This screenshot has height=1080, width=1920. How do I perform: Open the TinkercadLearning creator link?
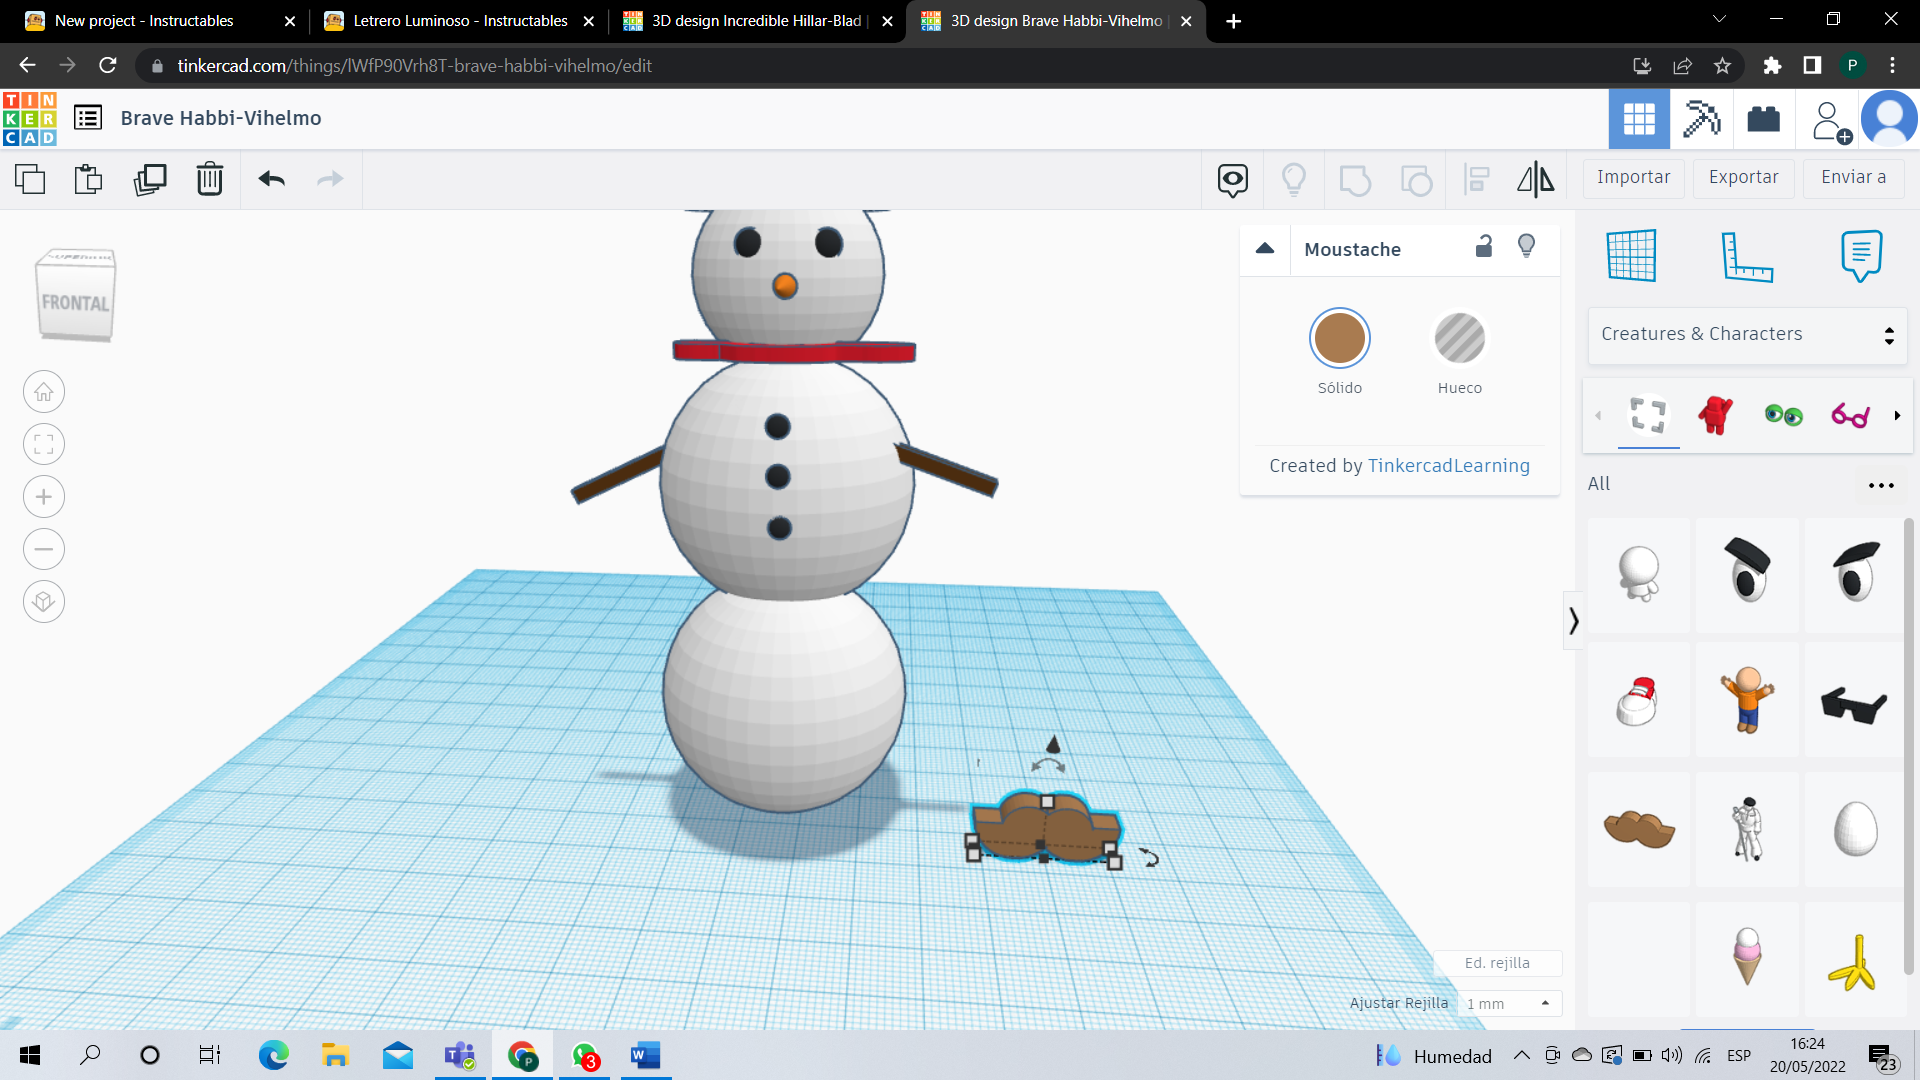click(x=1448, y=466)
